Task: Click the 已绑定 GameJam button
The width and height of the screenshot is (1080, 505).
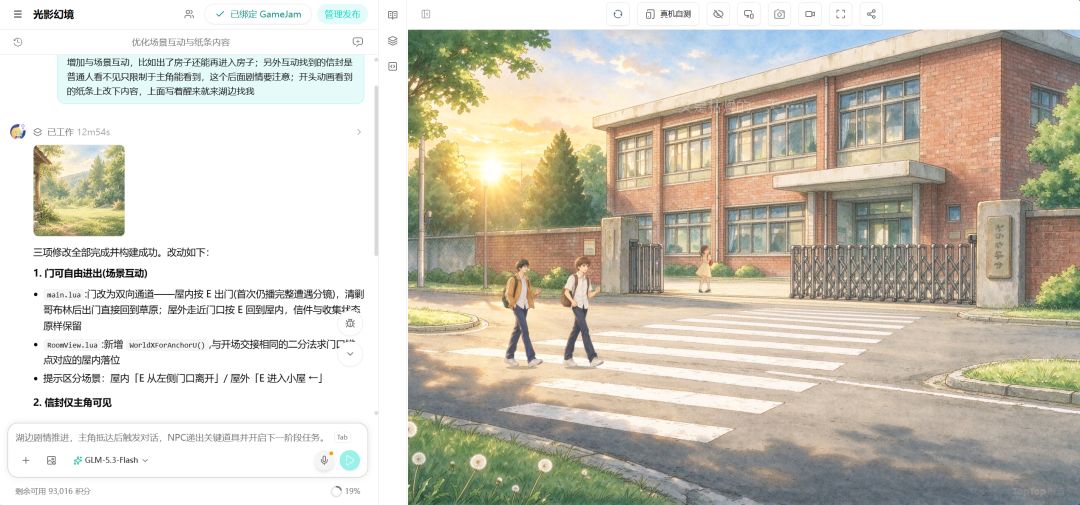Action: point(258,14)
